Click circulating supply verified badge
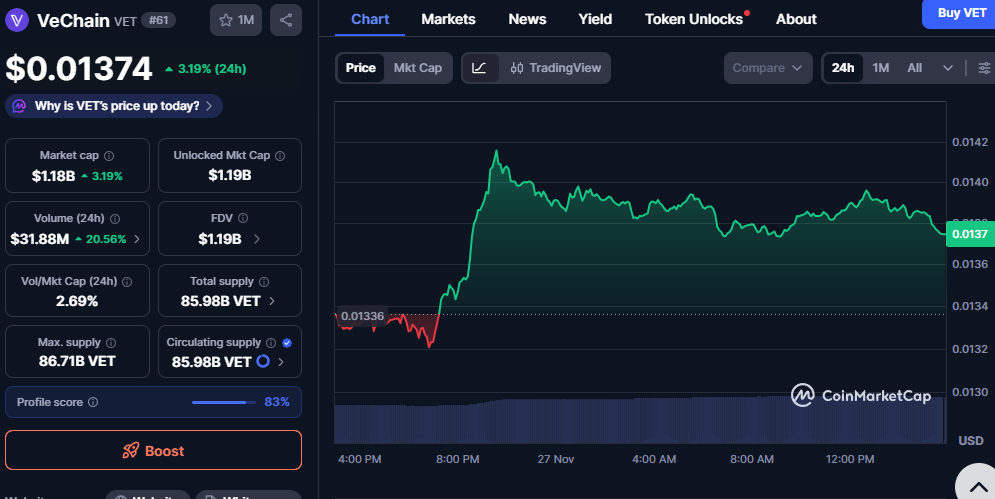 tap(287, 342)
